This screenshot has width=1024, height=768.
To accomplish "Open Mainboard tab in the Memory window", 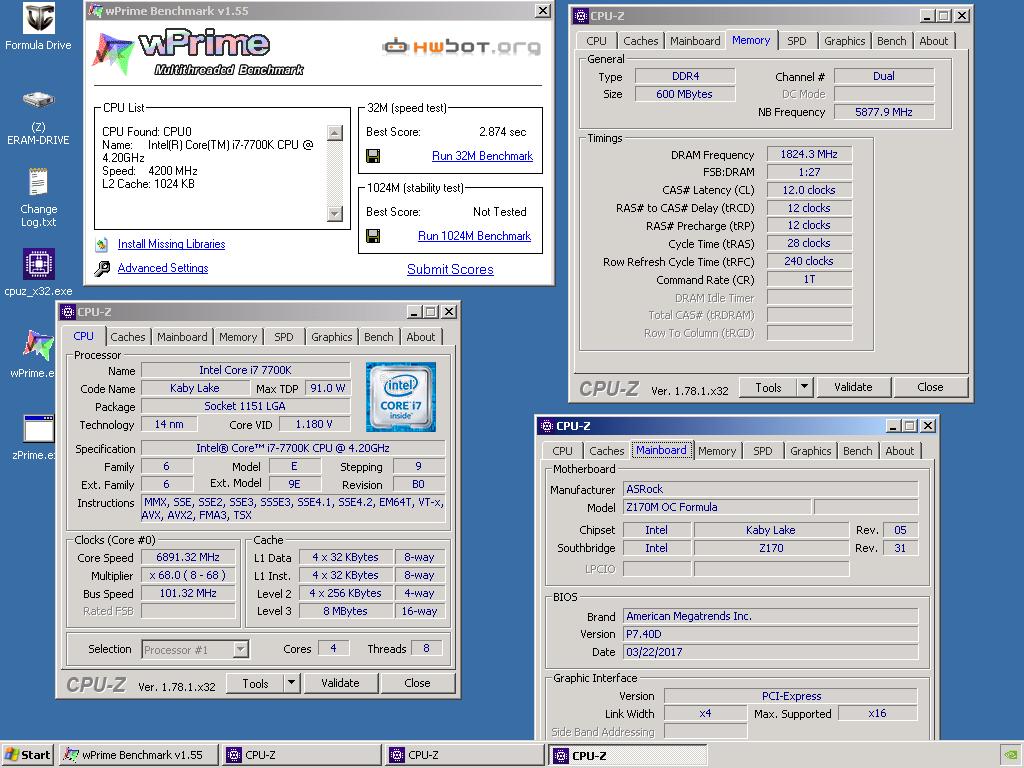I will tap(695, 41).
